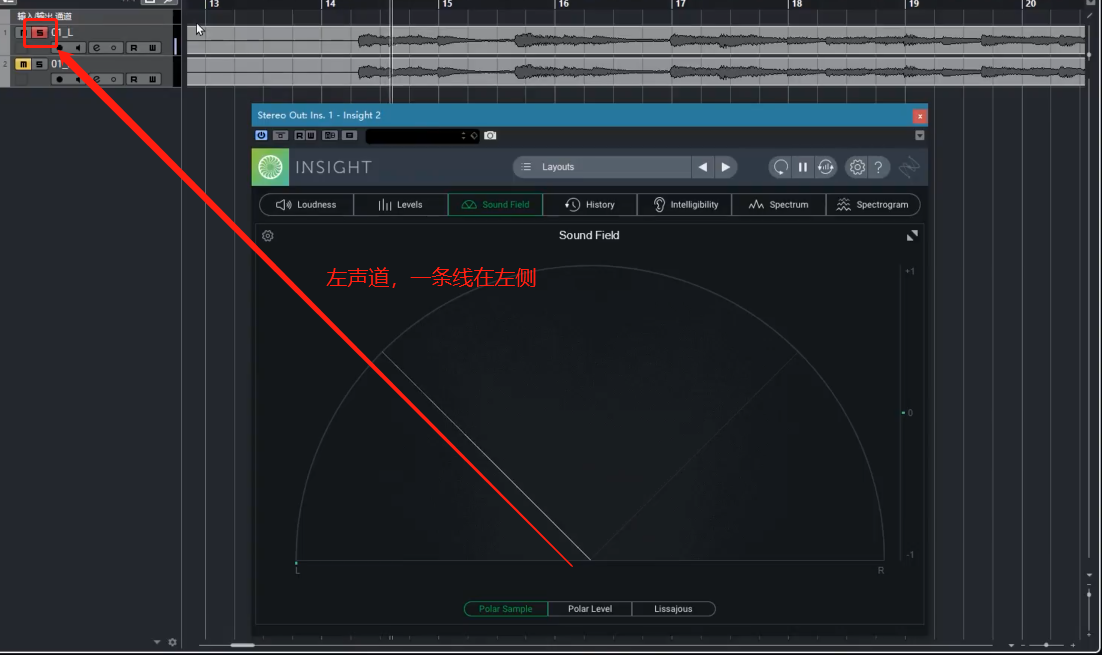Image resolution: width=1102 pixels, height=655 pixels.
Task: Open the Spectrum tab
Action: (779, 205)
